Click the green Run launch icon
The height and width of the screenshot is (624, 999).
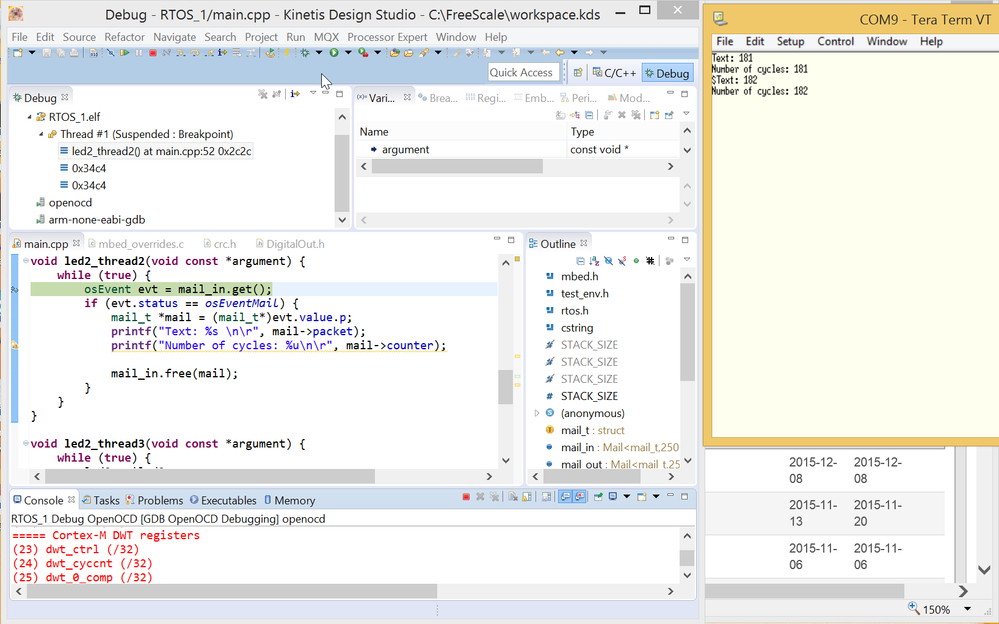click(x=334, y=53)
